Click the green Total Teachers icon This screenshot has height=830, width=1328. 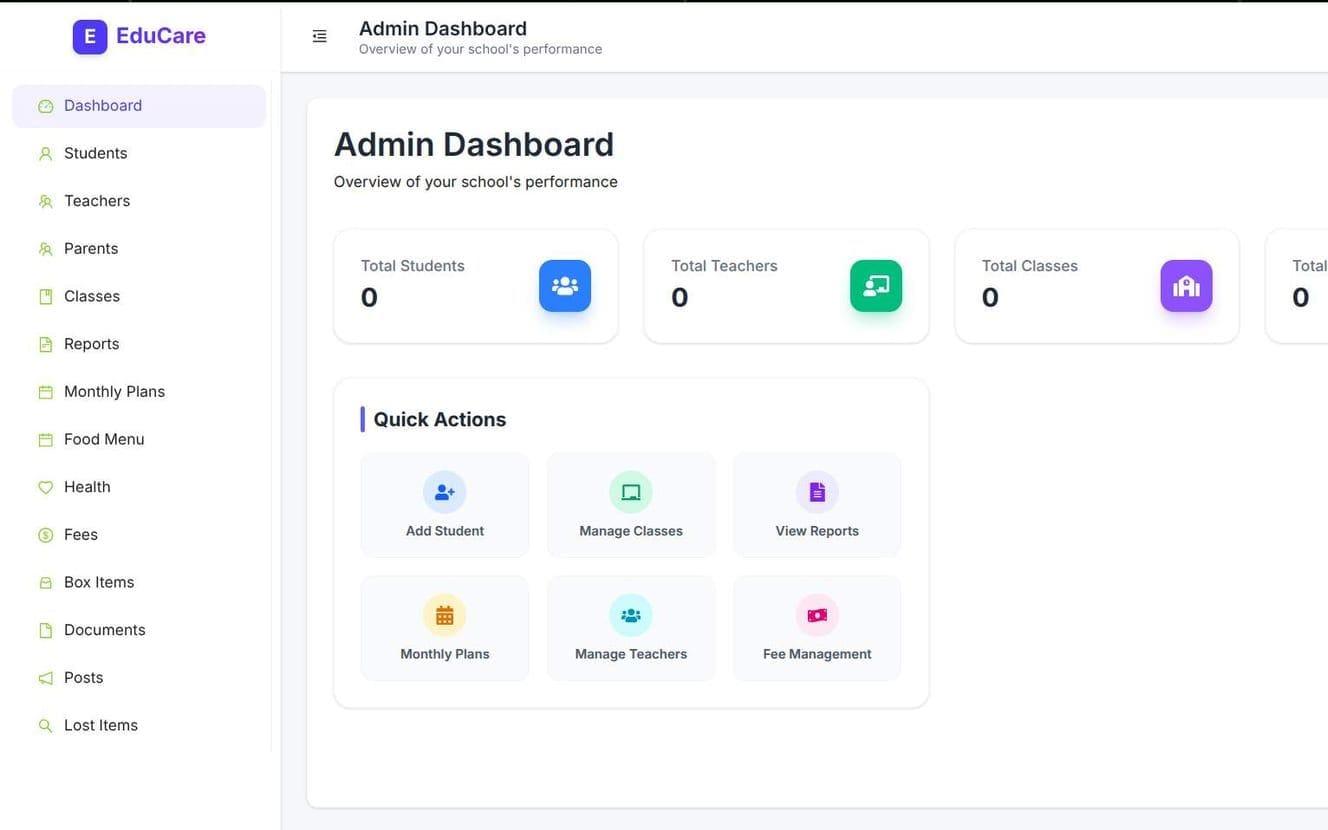pyautogui.click(x=876, y=286)
